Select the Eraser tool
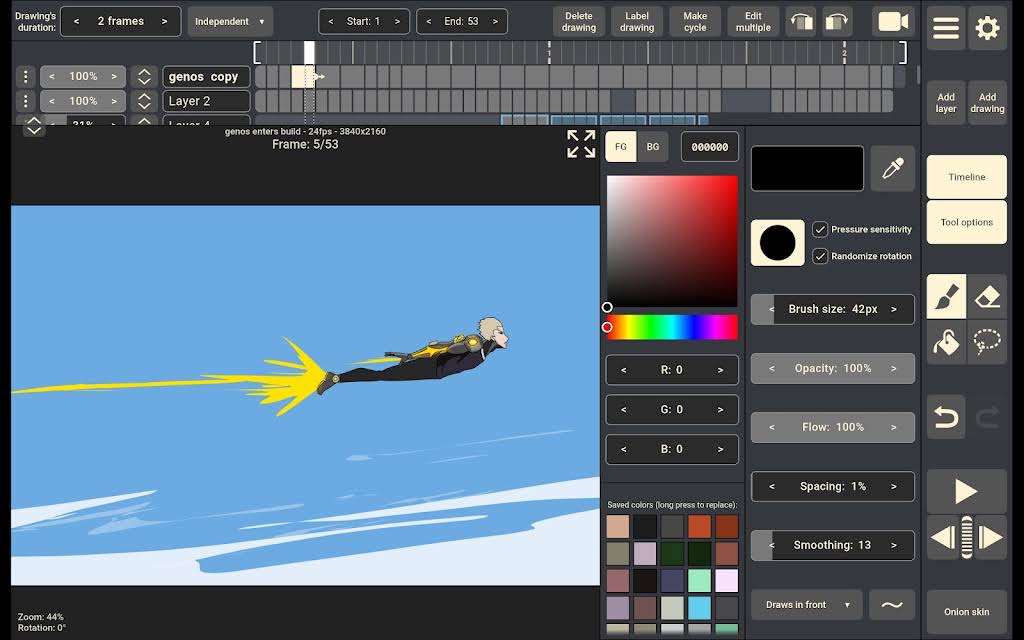This screenshot has width=1024, height=640. (x=987, y=296)
